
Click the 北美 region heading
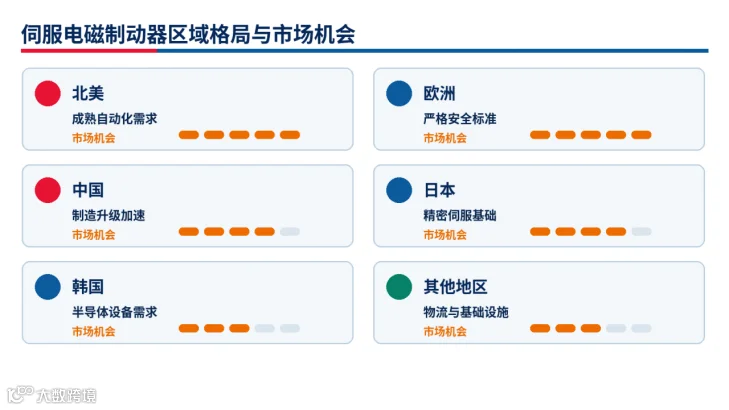(x=88, y=93)
